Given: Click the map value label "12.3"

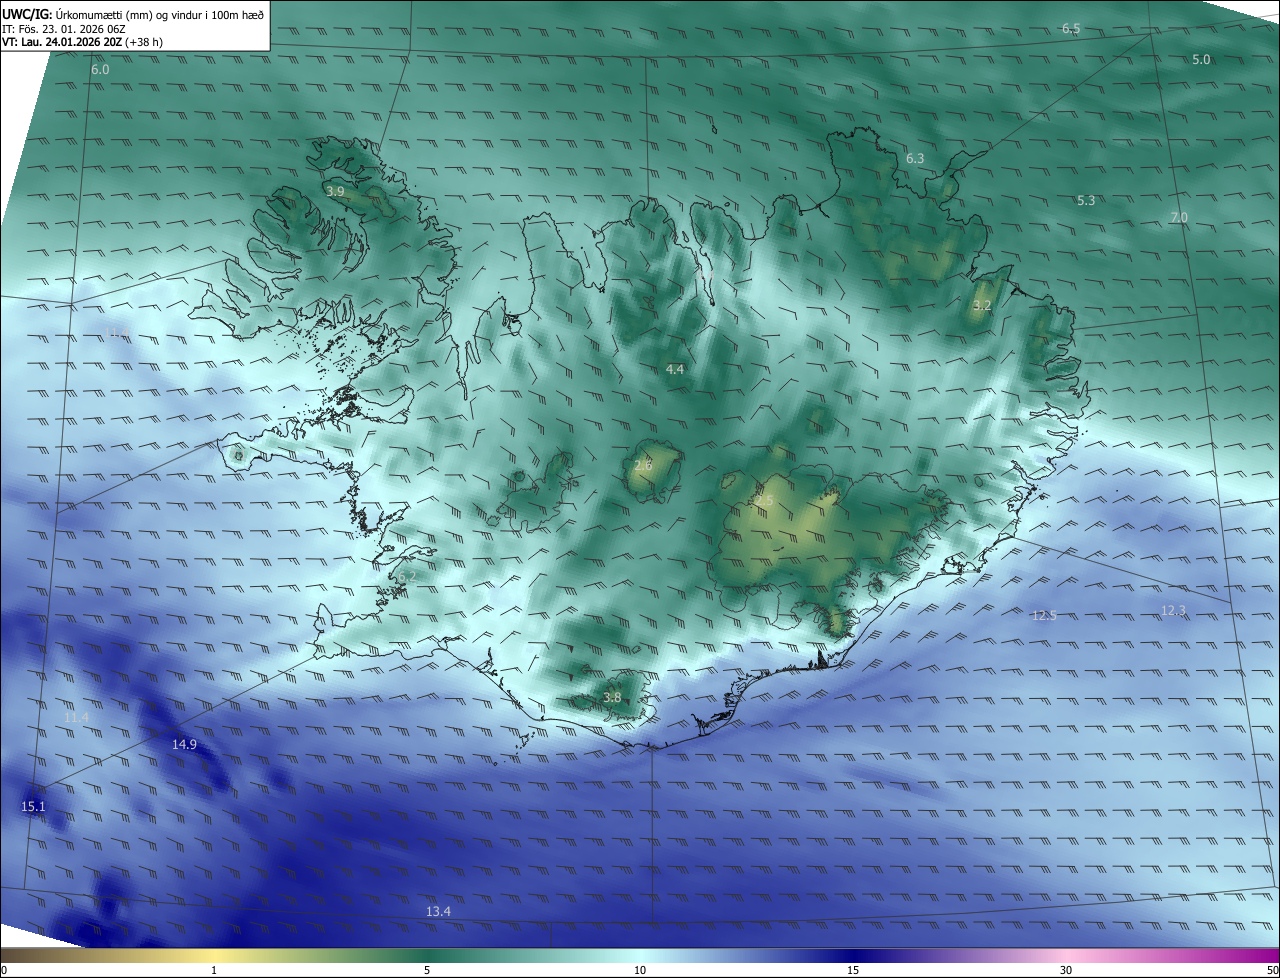Looking at the screenshot, I should (1173, 611).
